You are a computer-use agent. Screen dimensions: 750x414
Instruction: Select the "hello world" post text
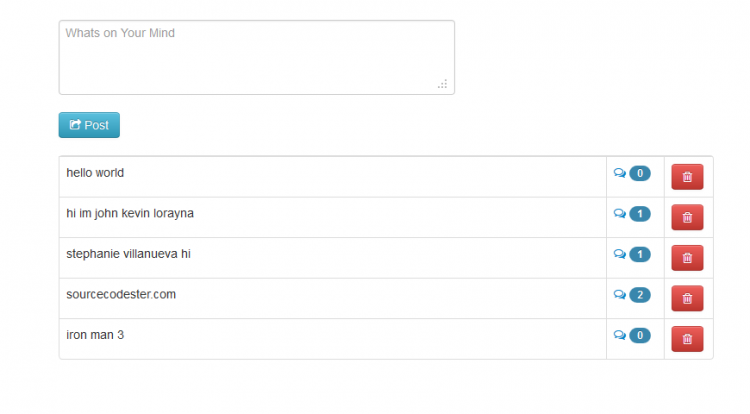95,173
